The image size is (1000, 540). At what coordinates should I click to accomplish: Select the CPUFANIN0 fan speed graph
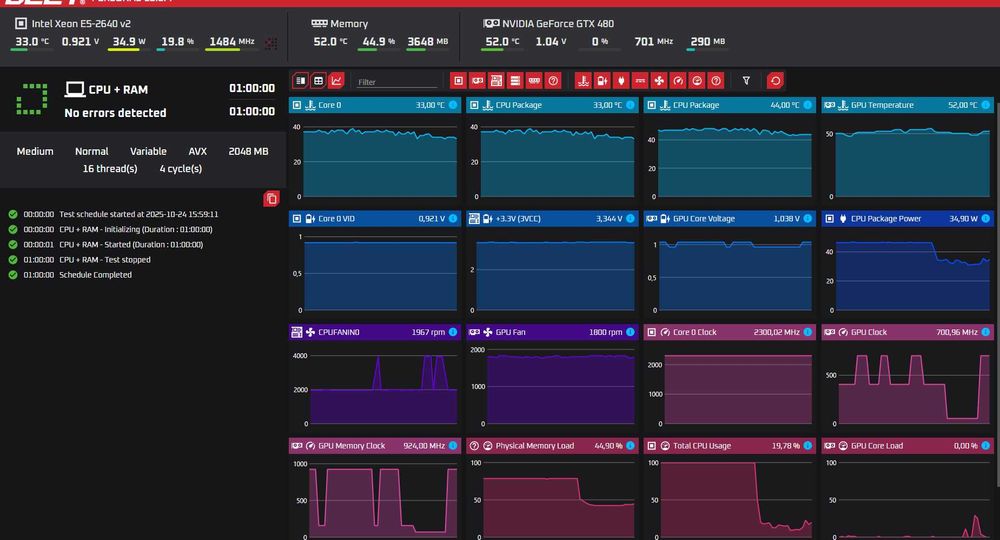tap(375, 376)
